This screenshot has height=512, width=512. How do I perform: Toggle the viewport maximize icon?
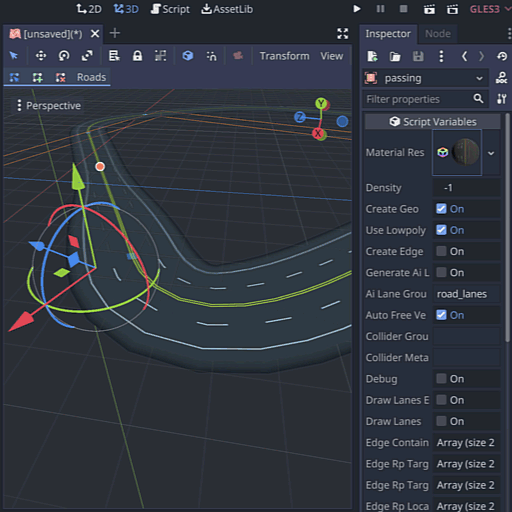[342, 34]
